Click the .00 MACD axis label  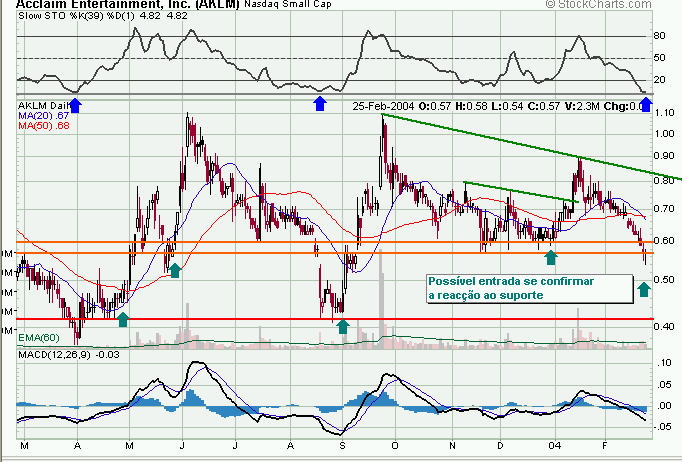point(664,405)
